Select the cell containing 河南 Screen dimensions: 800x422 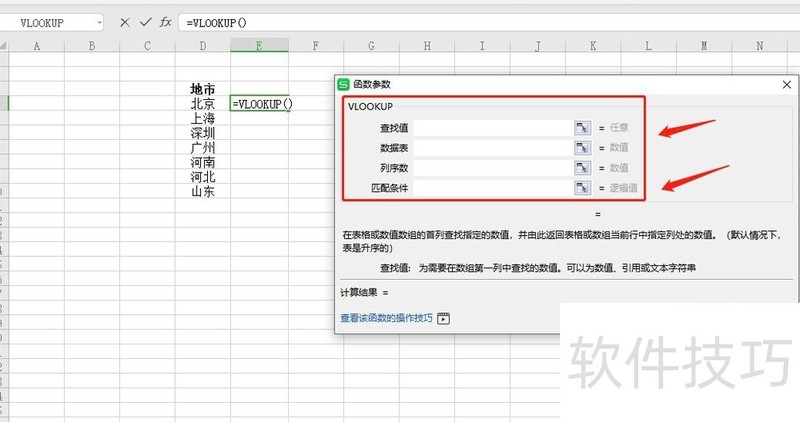point(203,162)
